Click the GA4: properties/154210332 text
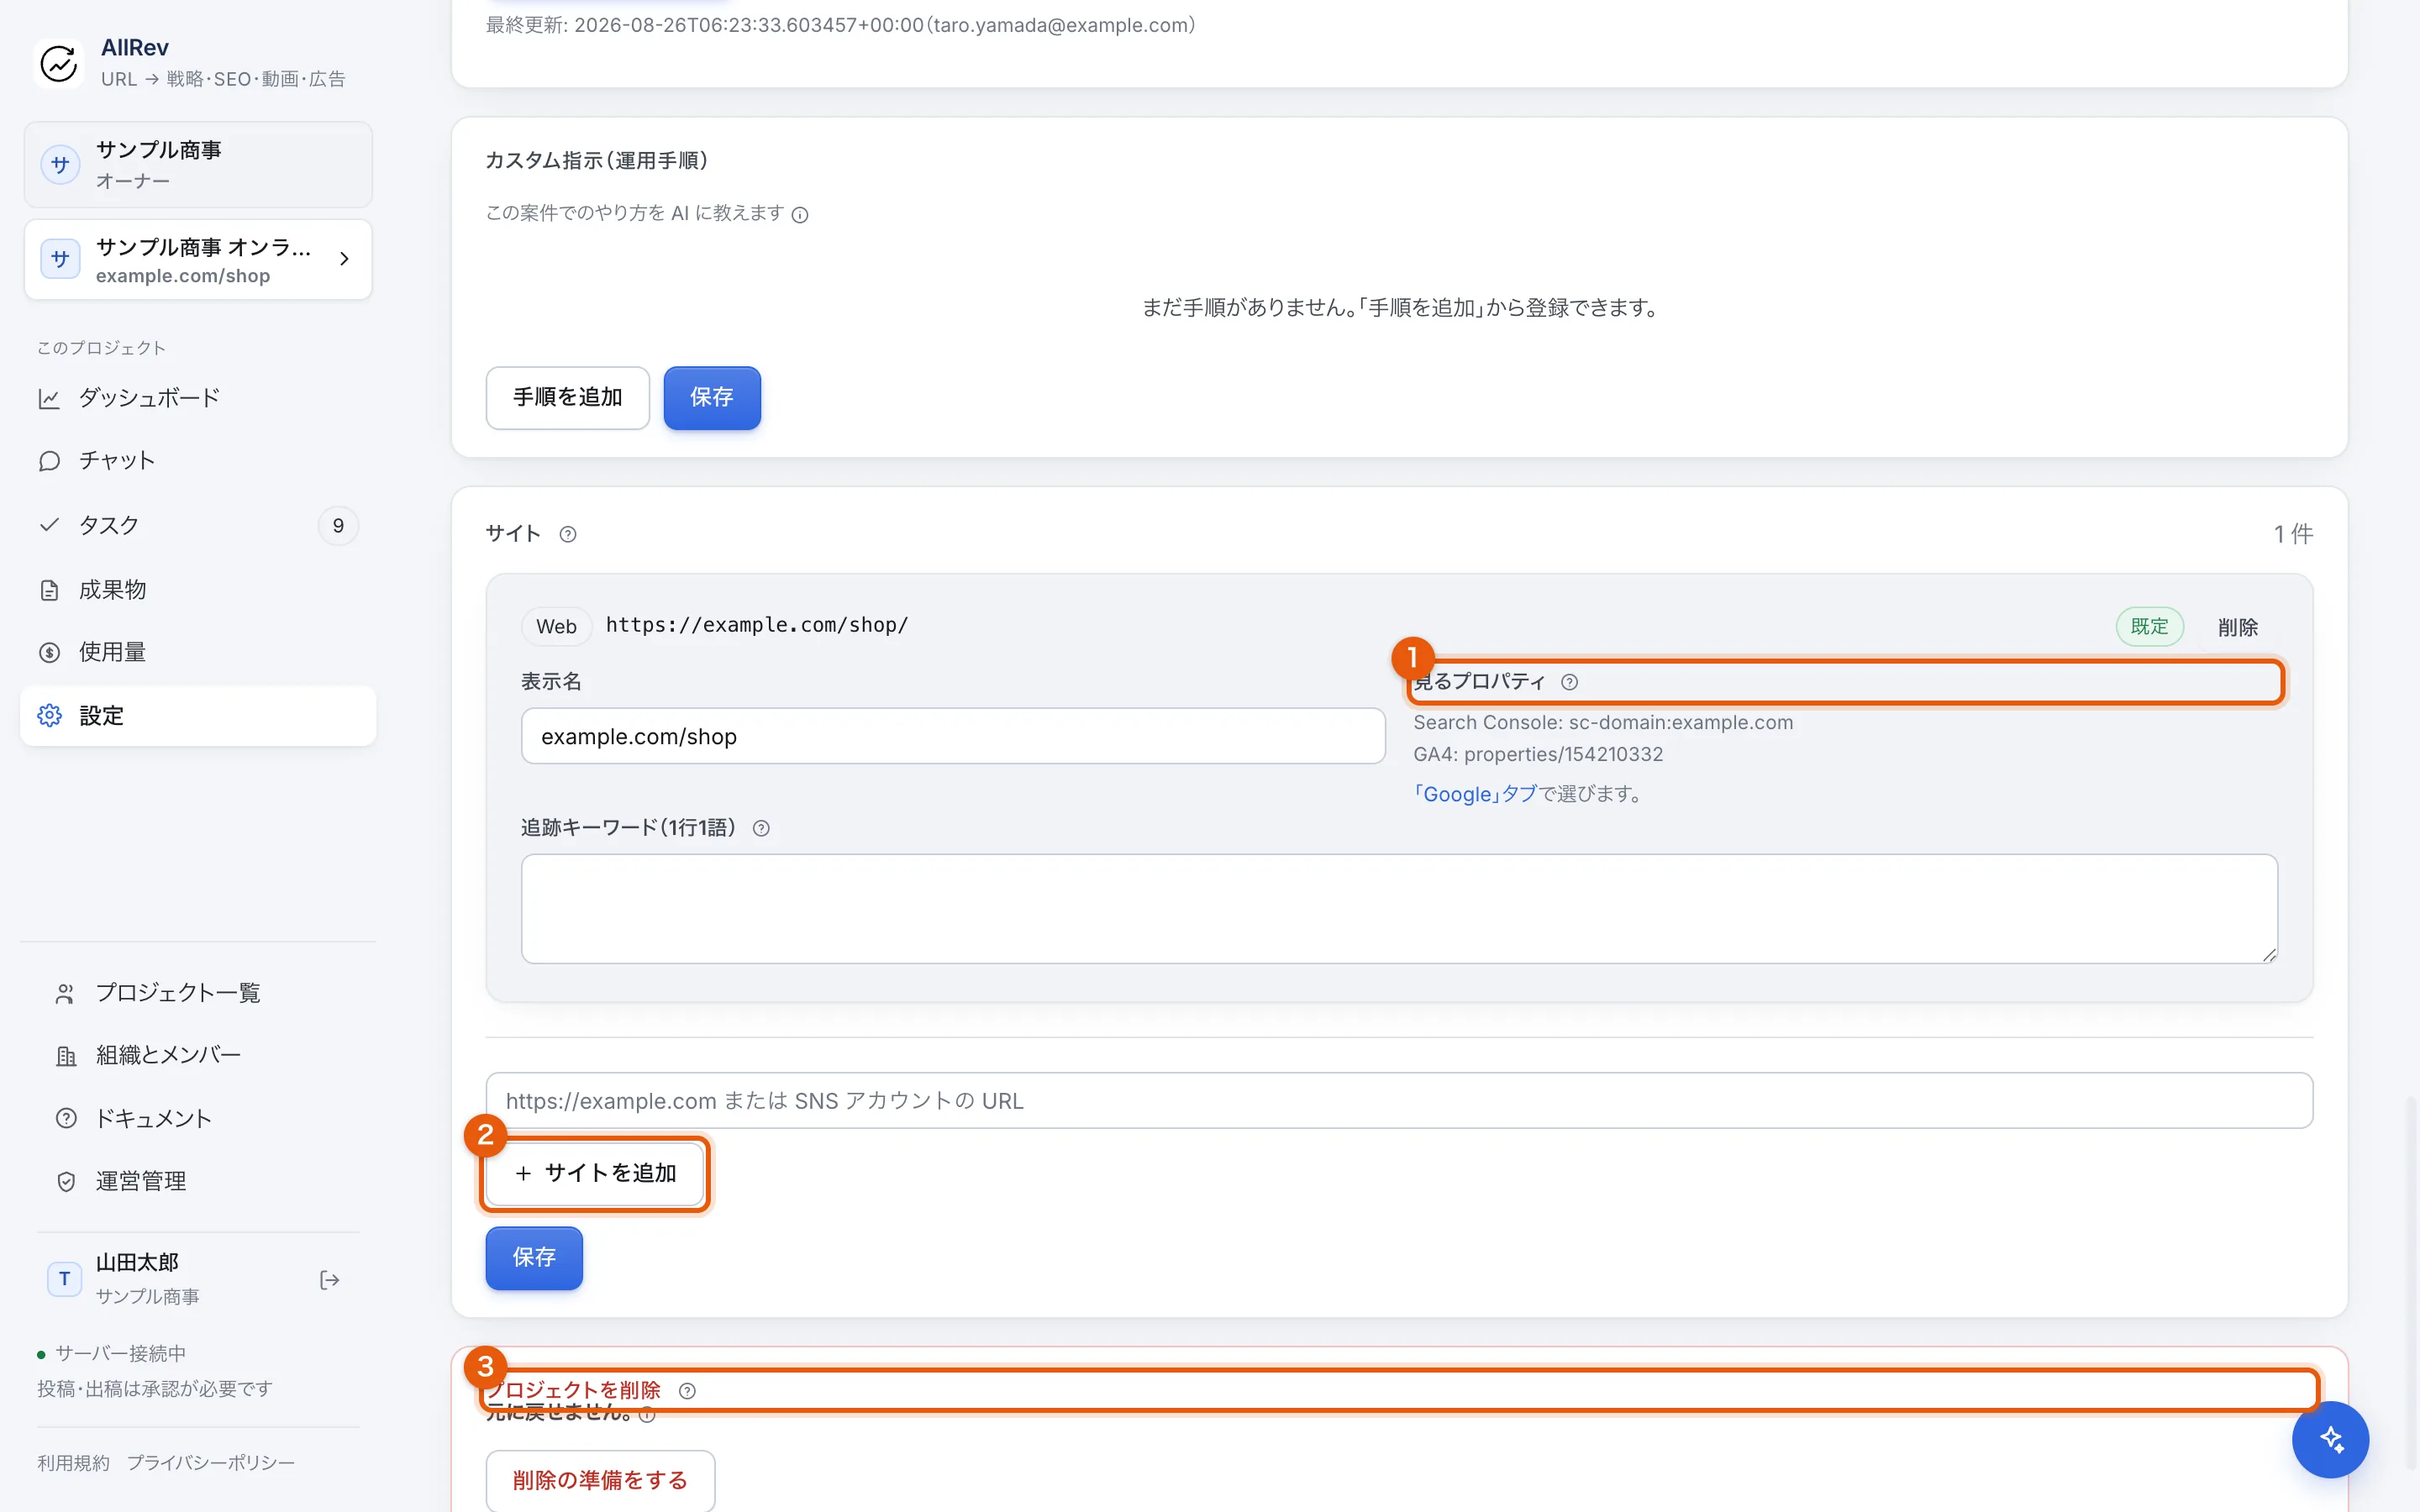 [x=1538, y=754]
